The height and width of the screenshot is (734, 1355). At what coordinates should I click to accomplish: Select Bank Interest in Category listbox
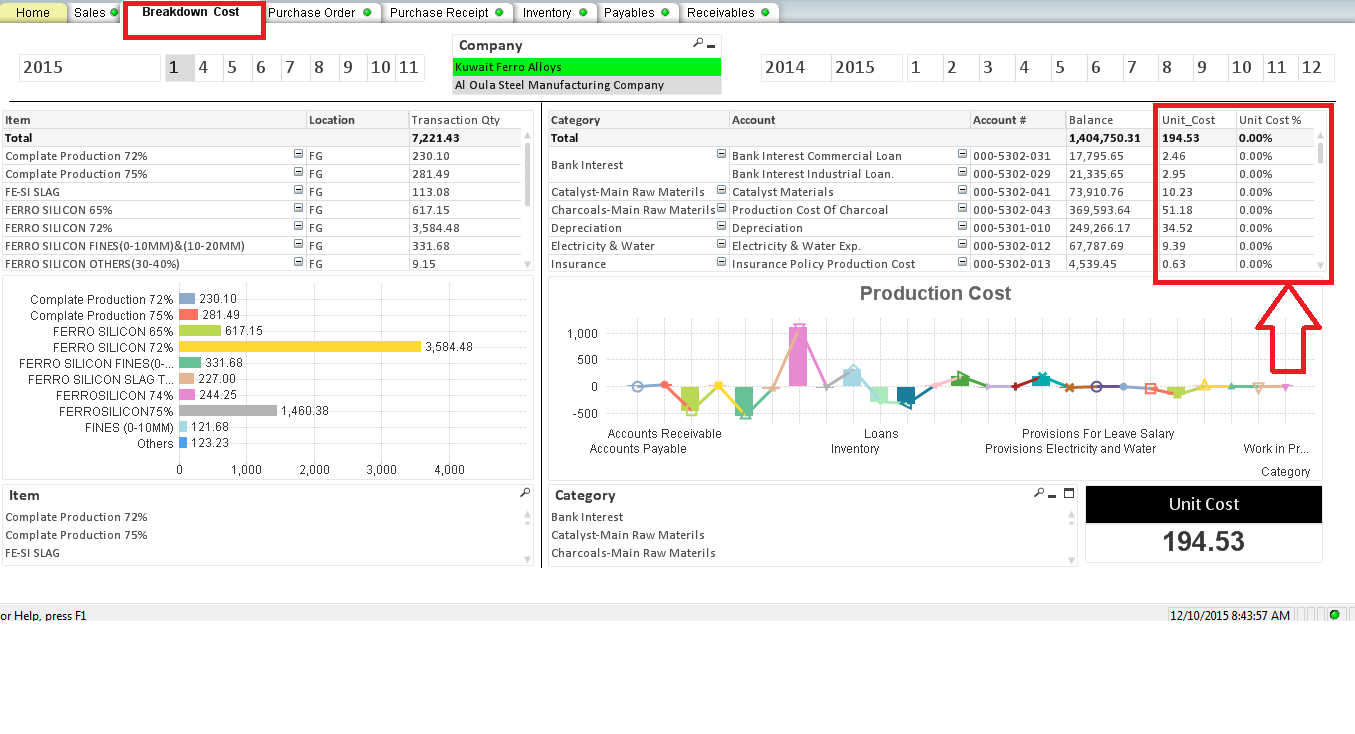click(x=587, y=517)
